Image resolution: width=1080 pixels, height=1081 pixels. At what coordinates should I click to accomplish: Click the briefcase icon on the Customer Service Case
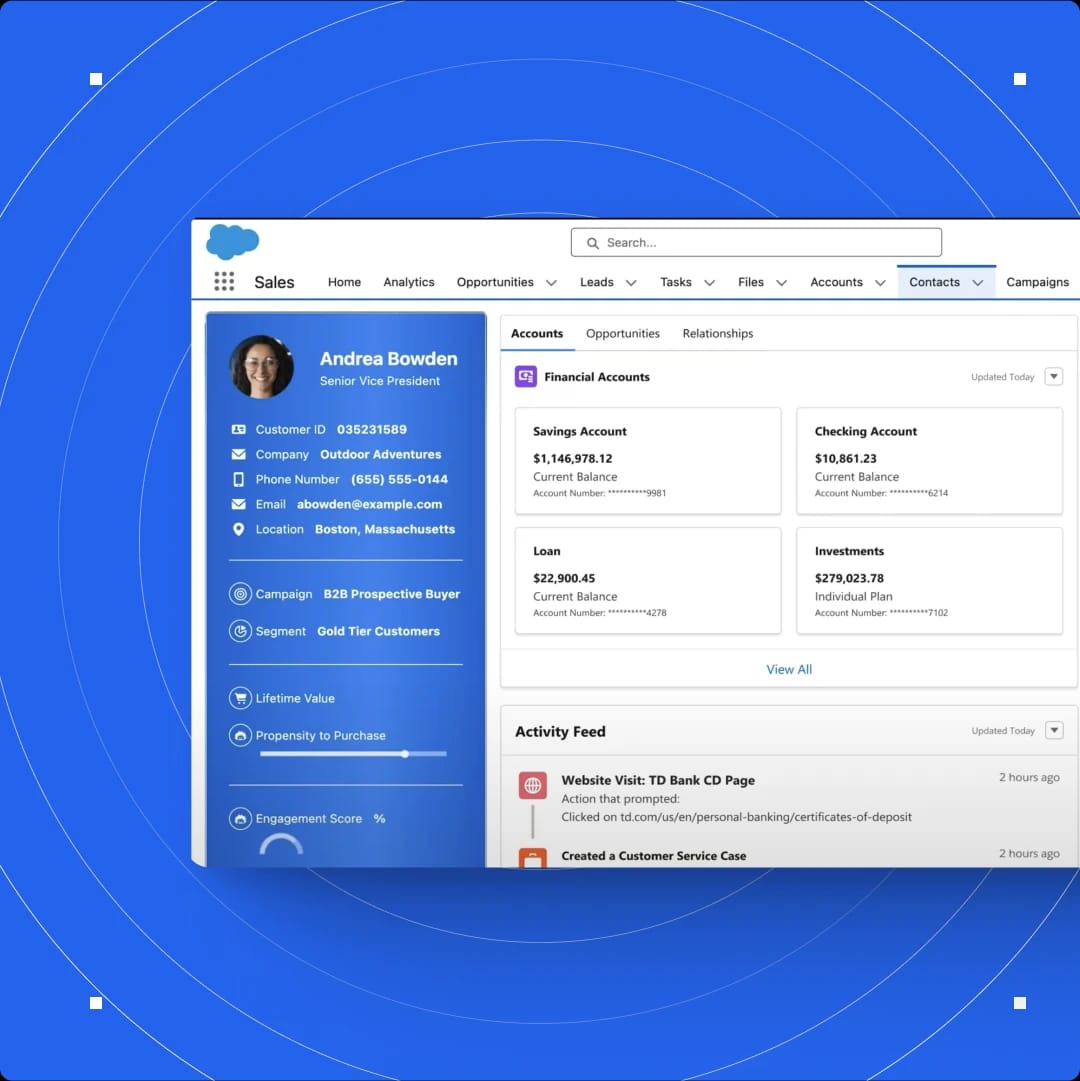point(532,857)
